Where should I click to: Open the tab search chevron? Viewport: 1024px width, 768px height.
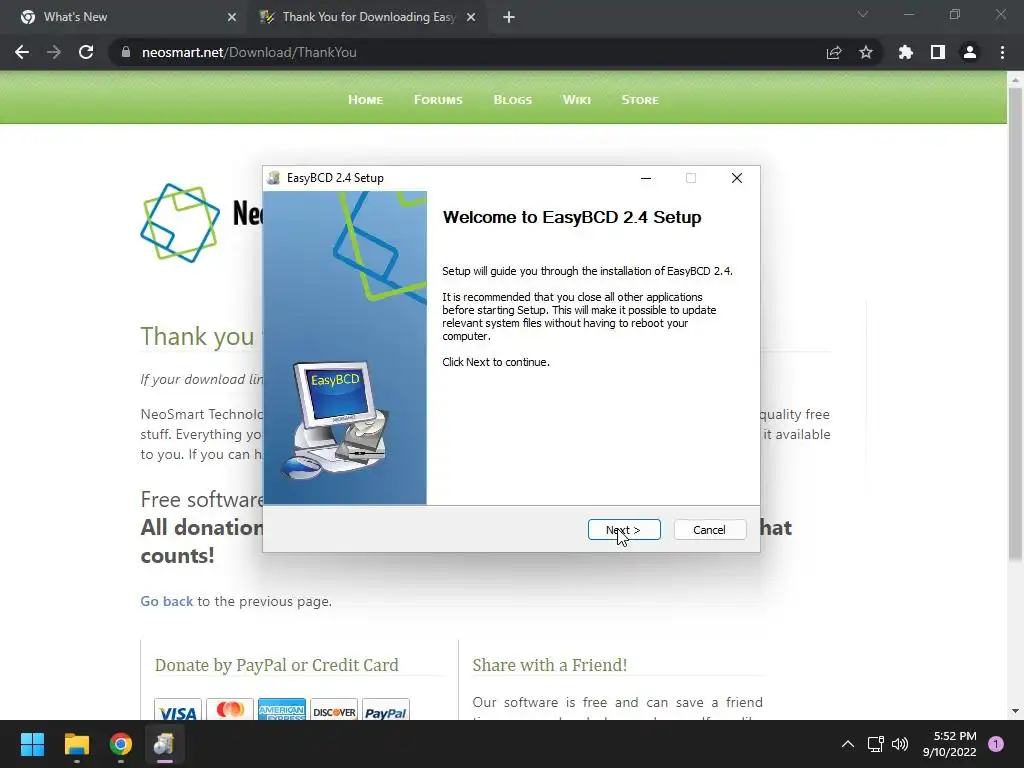(x=863, y=14)
